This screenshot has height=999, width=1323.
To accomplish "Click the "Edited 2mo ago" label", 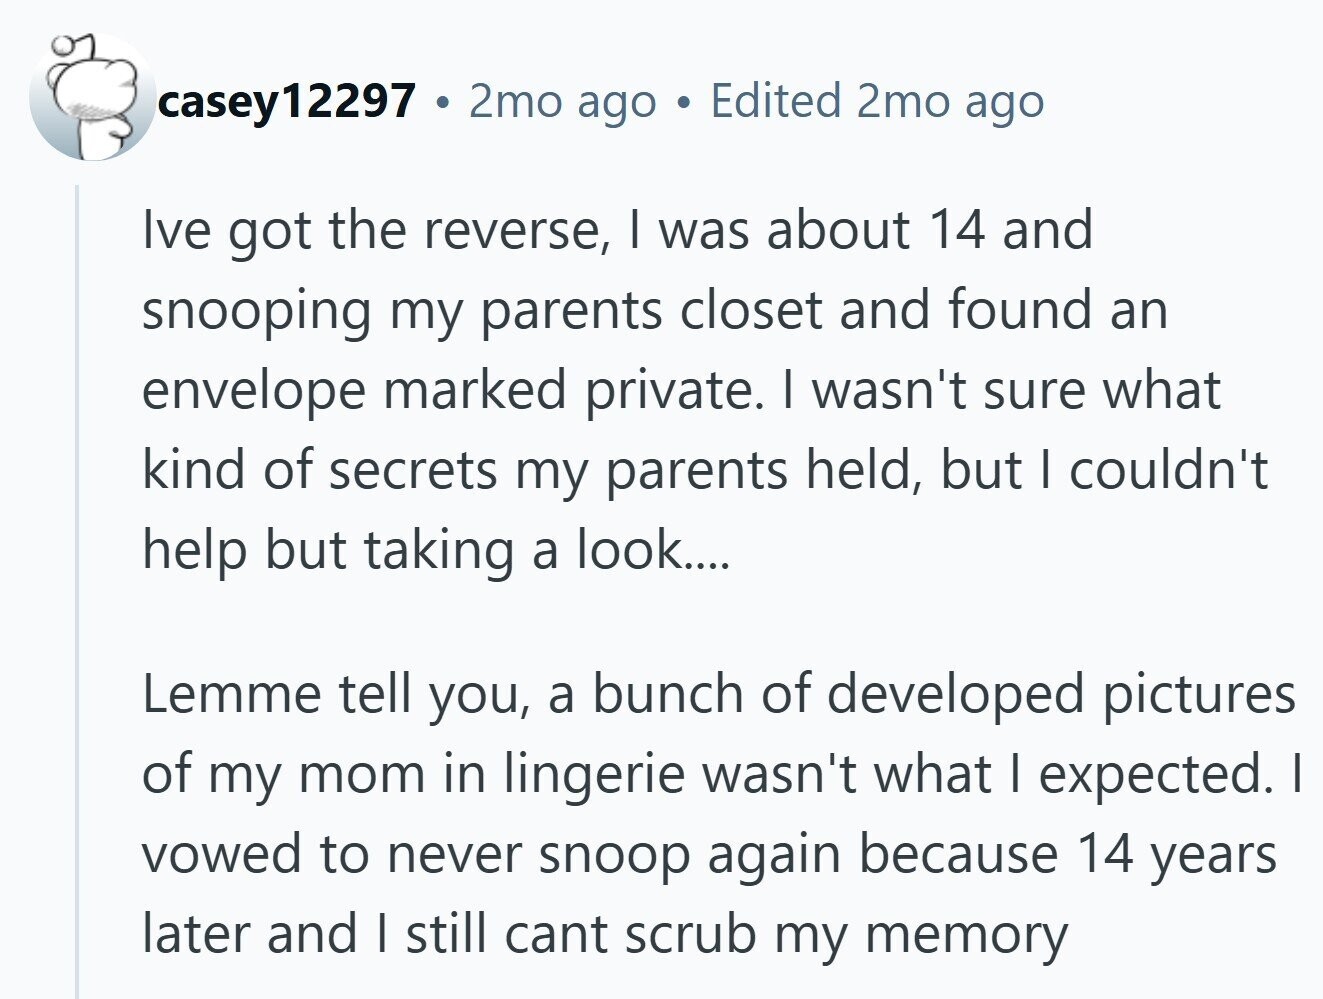I will (877, 101).
